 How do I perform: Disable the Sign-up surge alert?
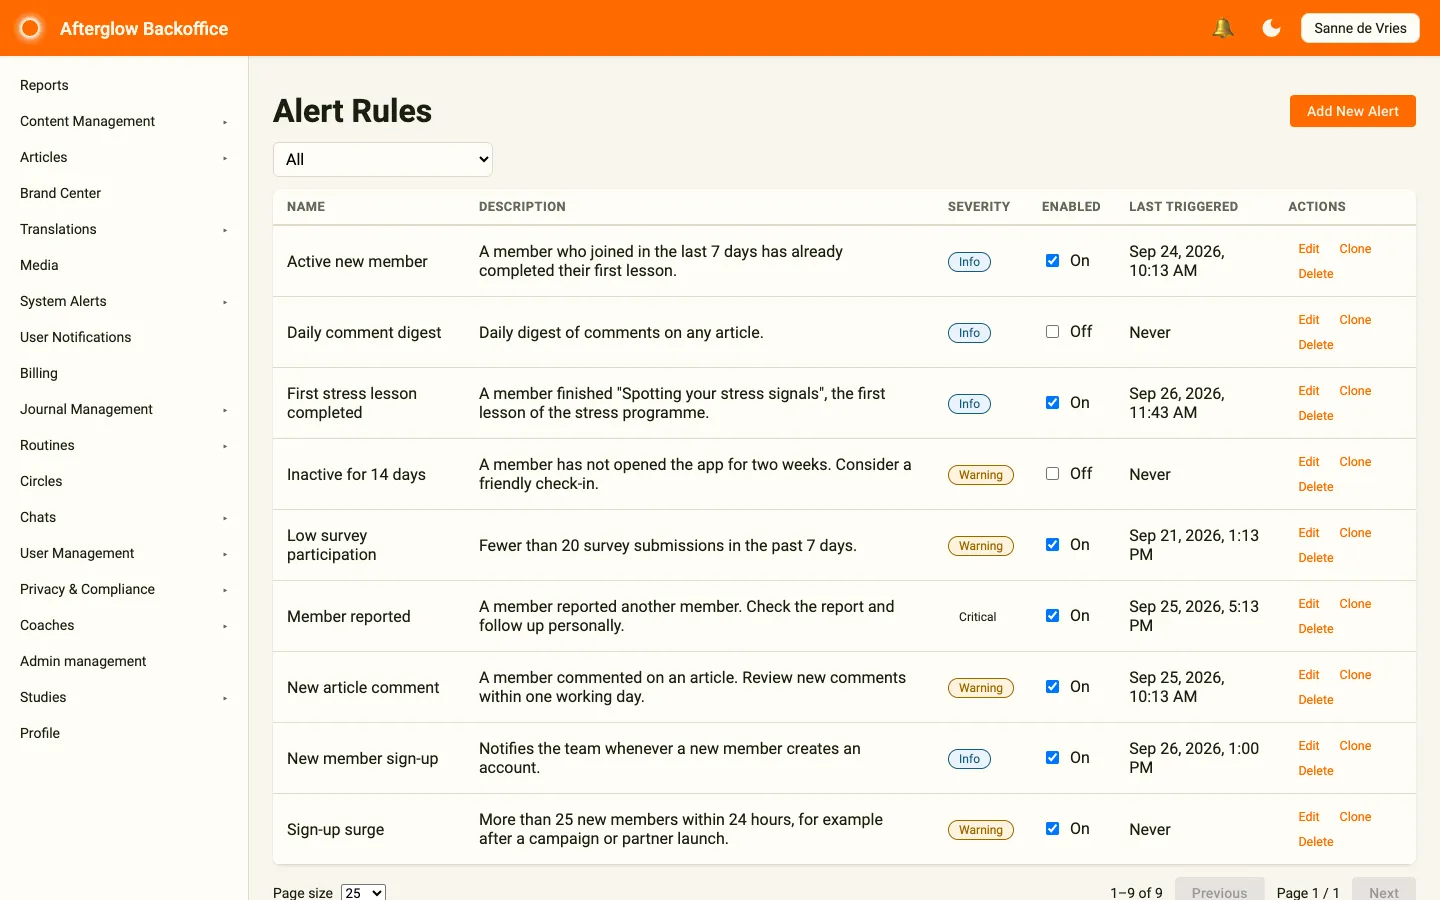coord(1052,829)
